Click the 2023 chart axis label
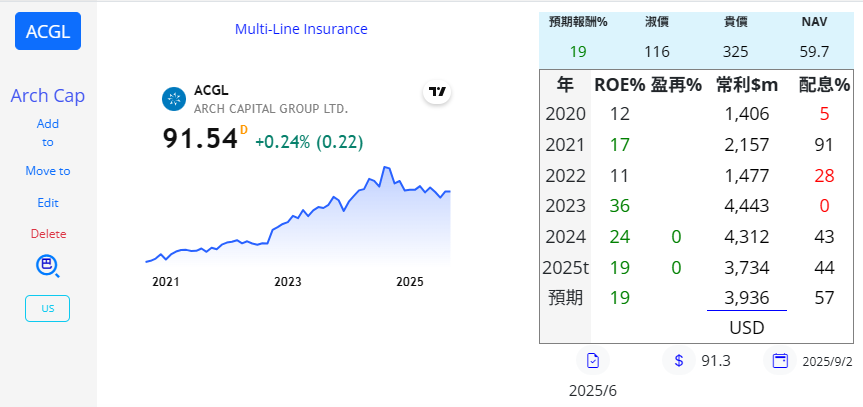 click(288, 283)
